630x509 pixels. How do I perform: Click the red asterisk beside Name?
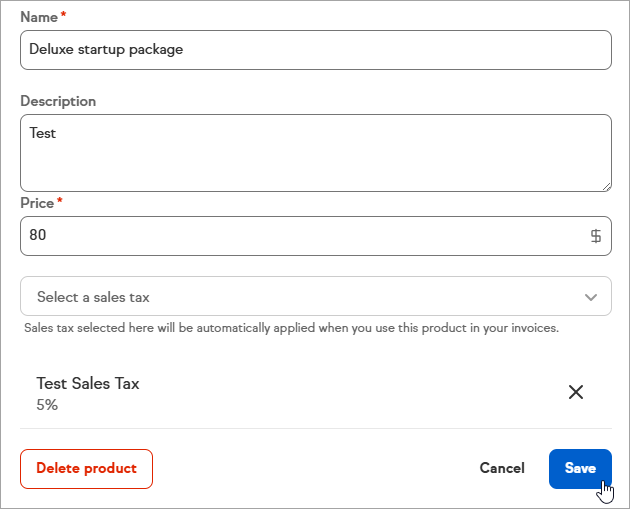click(x=62, y=16)
